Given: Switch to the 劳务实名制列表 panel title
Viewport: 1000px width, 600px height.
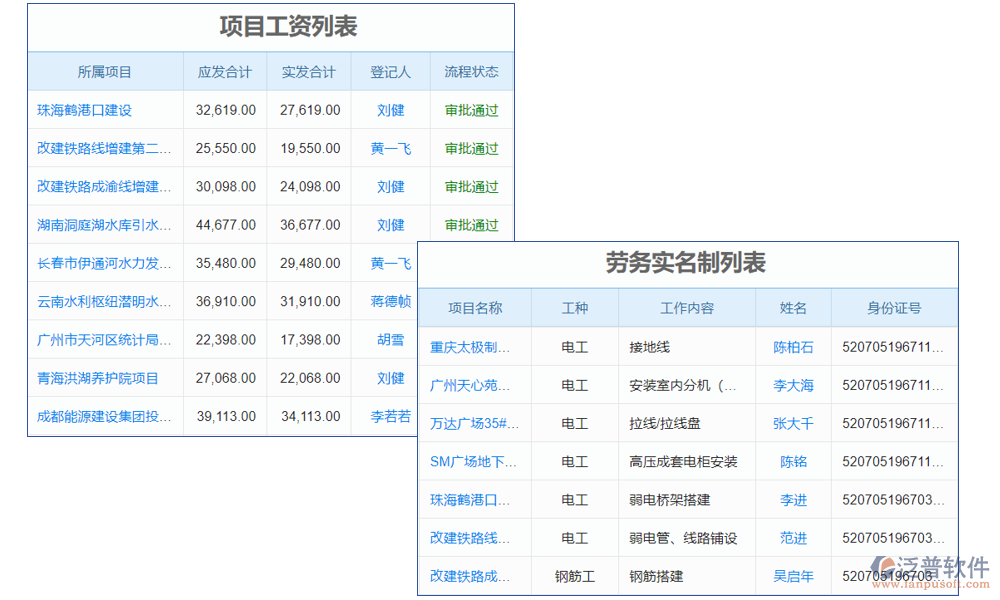Looking at the screenshot, I should pyautogui.click(x=699, y=264).
